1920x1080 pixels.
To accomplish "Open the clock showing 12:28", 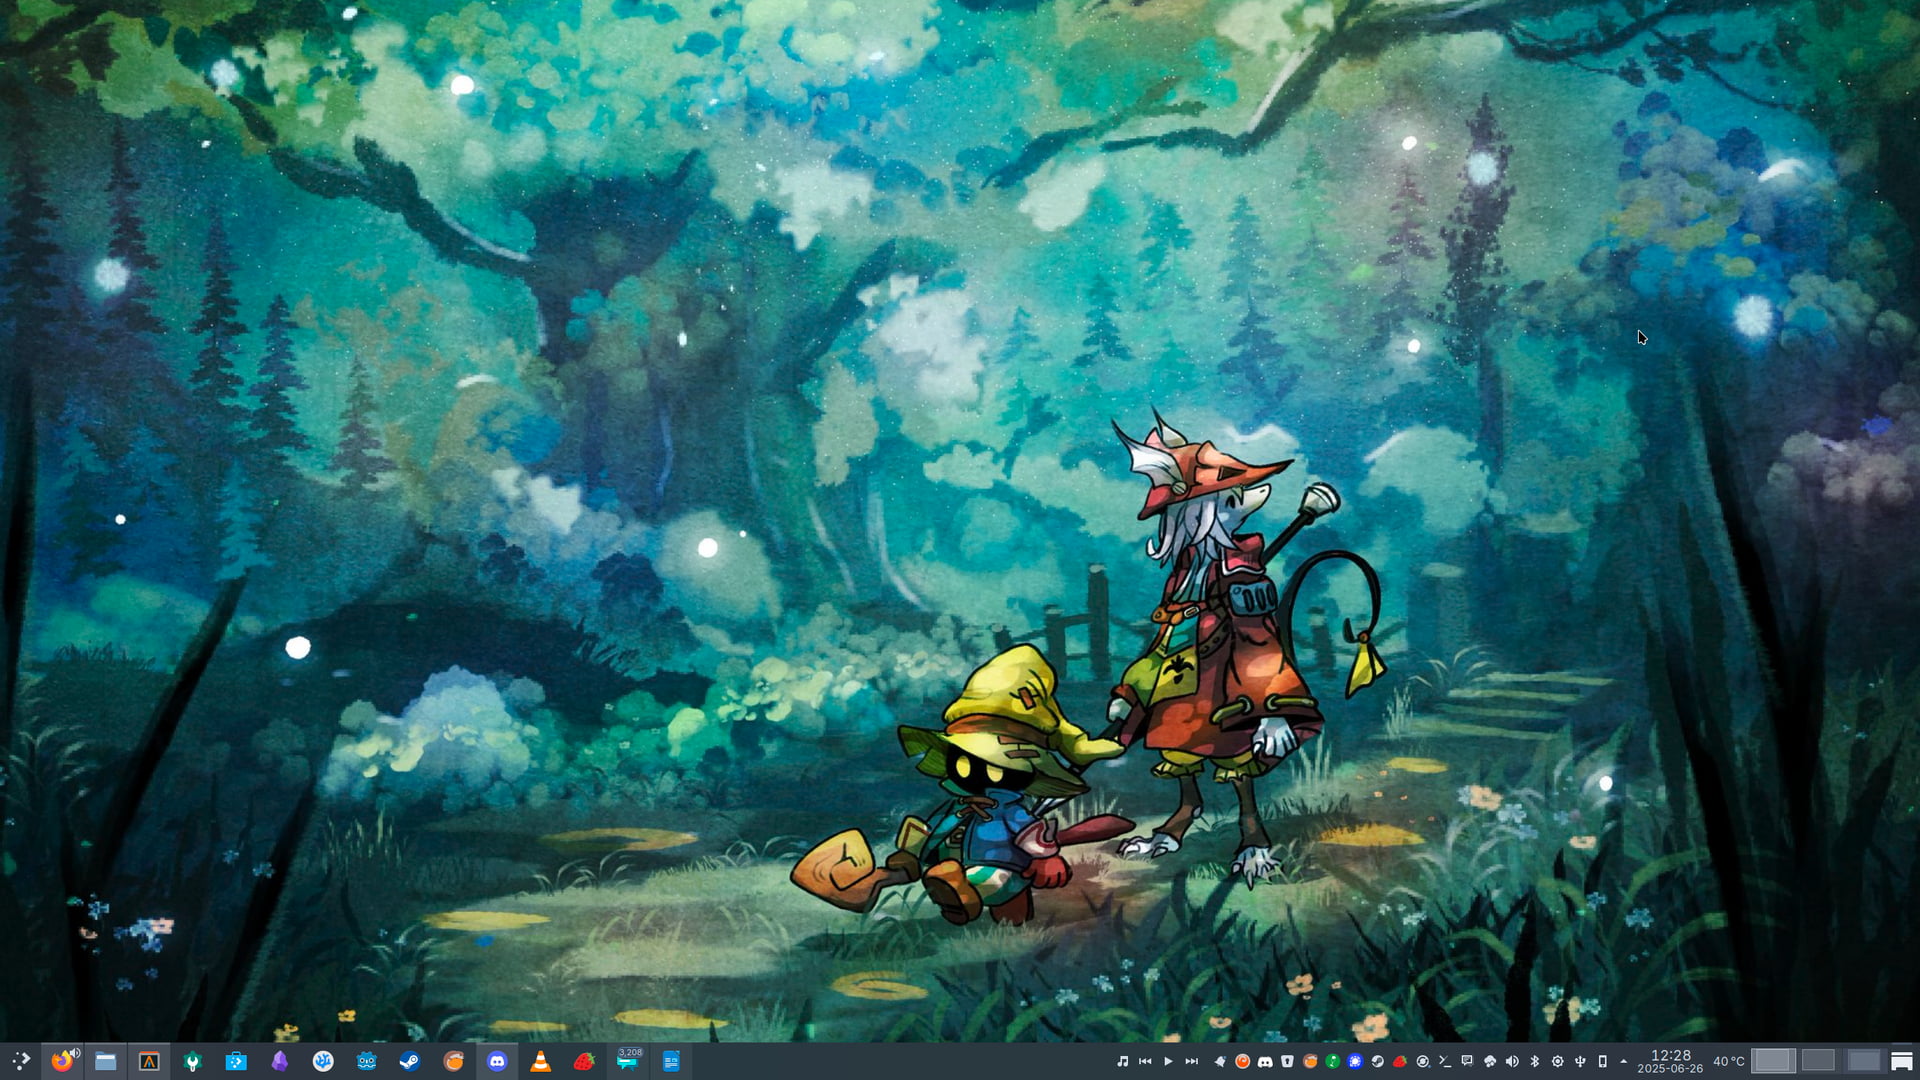I will point(1670,1061).
